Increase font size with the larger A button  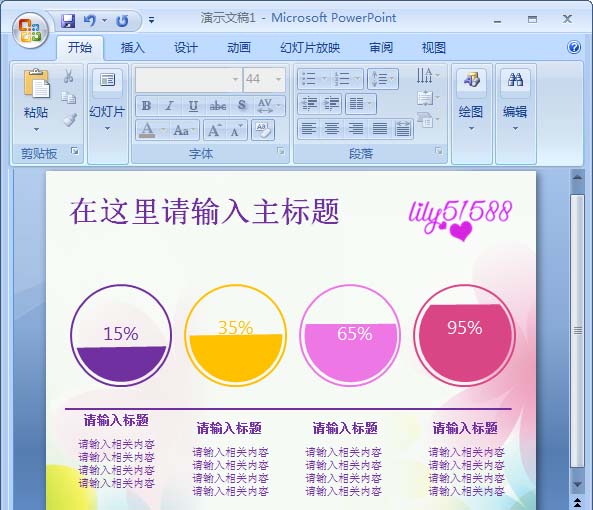[214, 131]
